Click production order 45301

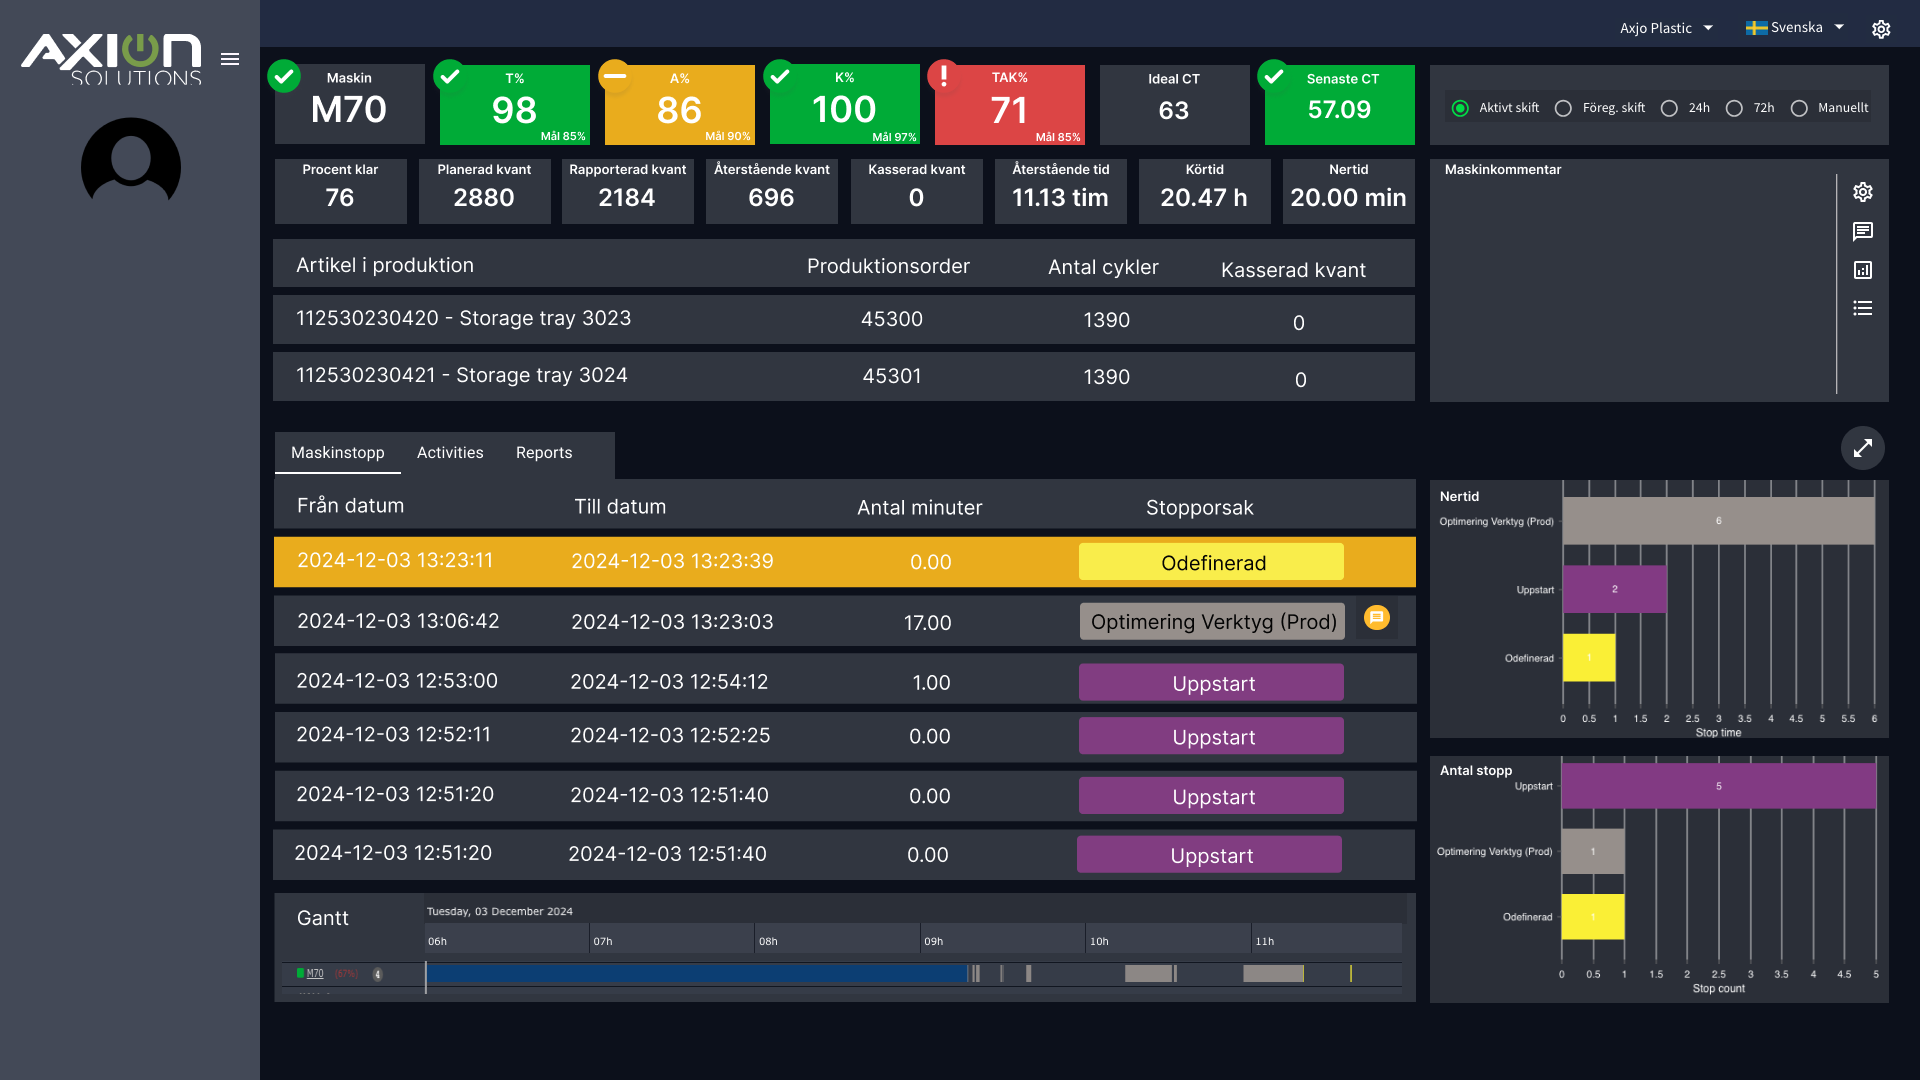[892, 376]
